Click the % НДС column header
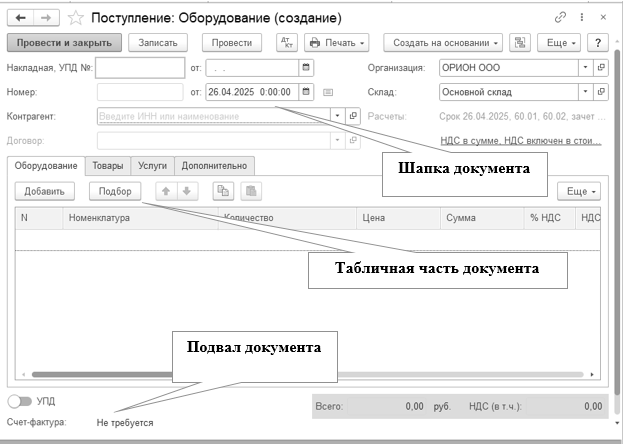The width and height of the screenshot is (625, 444). point(550,218)
